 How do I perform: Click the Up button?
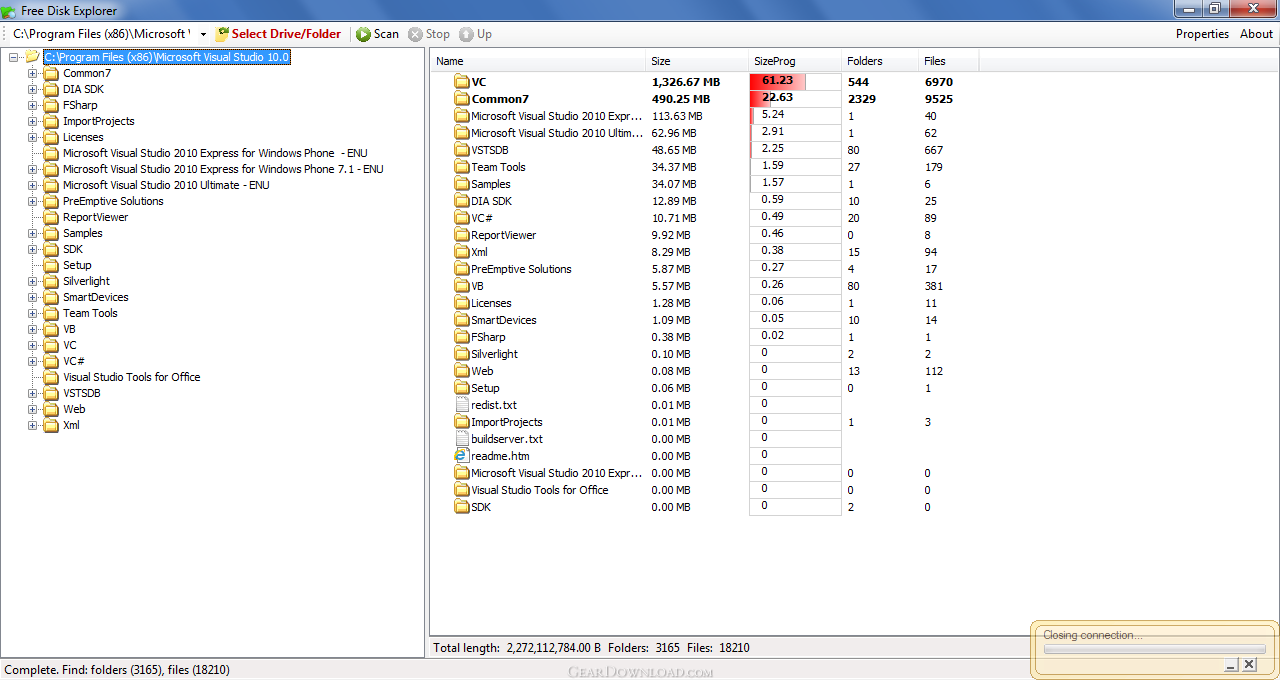(x=476, y=34)
